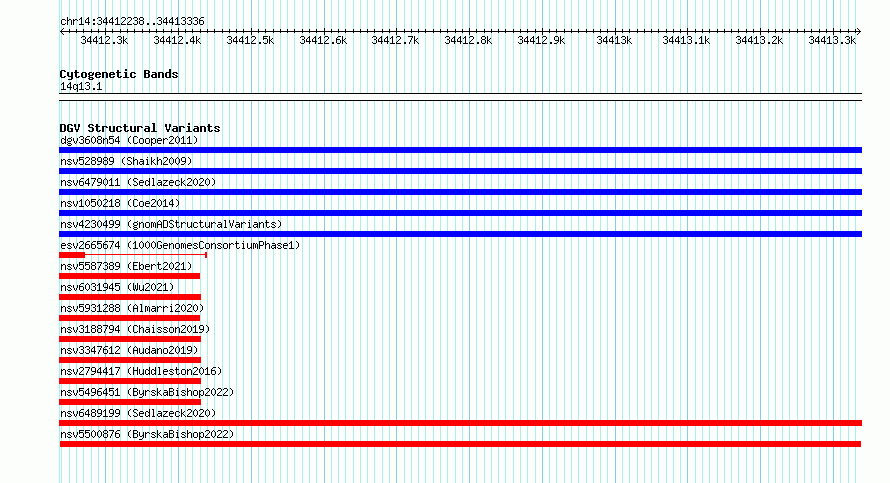Open variant nsv3188794 (Chaisson2019) label

(x=135, y=329)
